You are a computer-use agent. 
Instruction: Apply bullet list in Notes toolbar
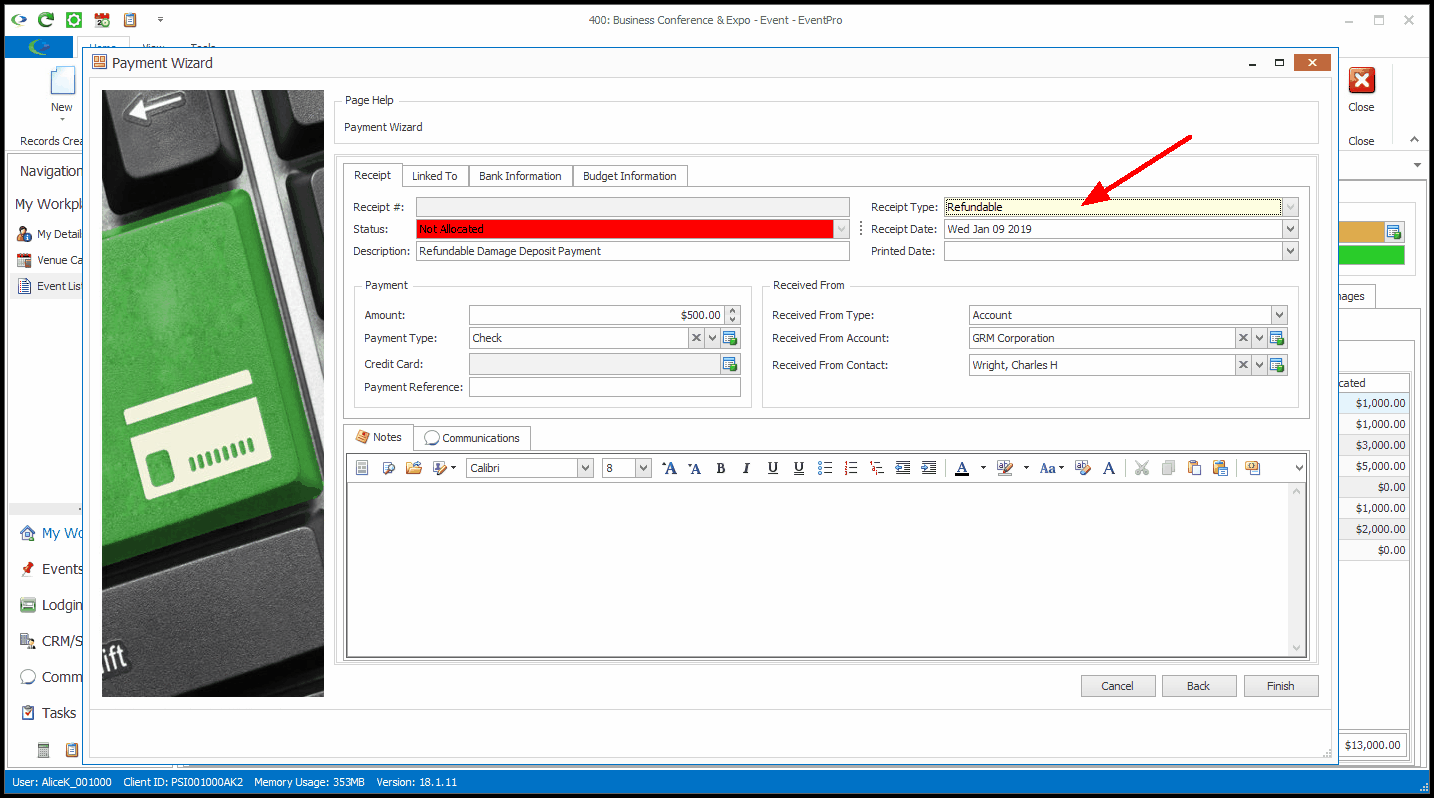tap(825, 468)
